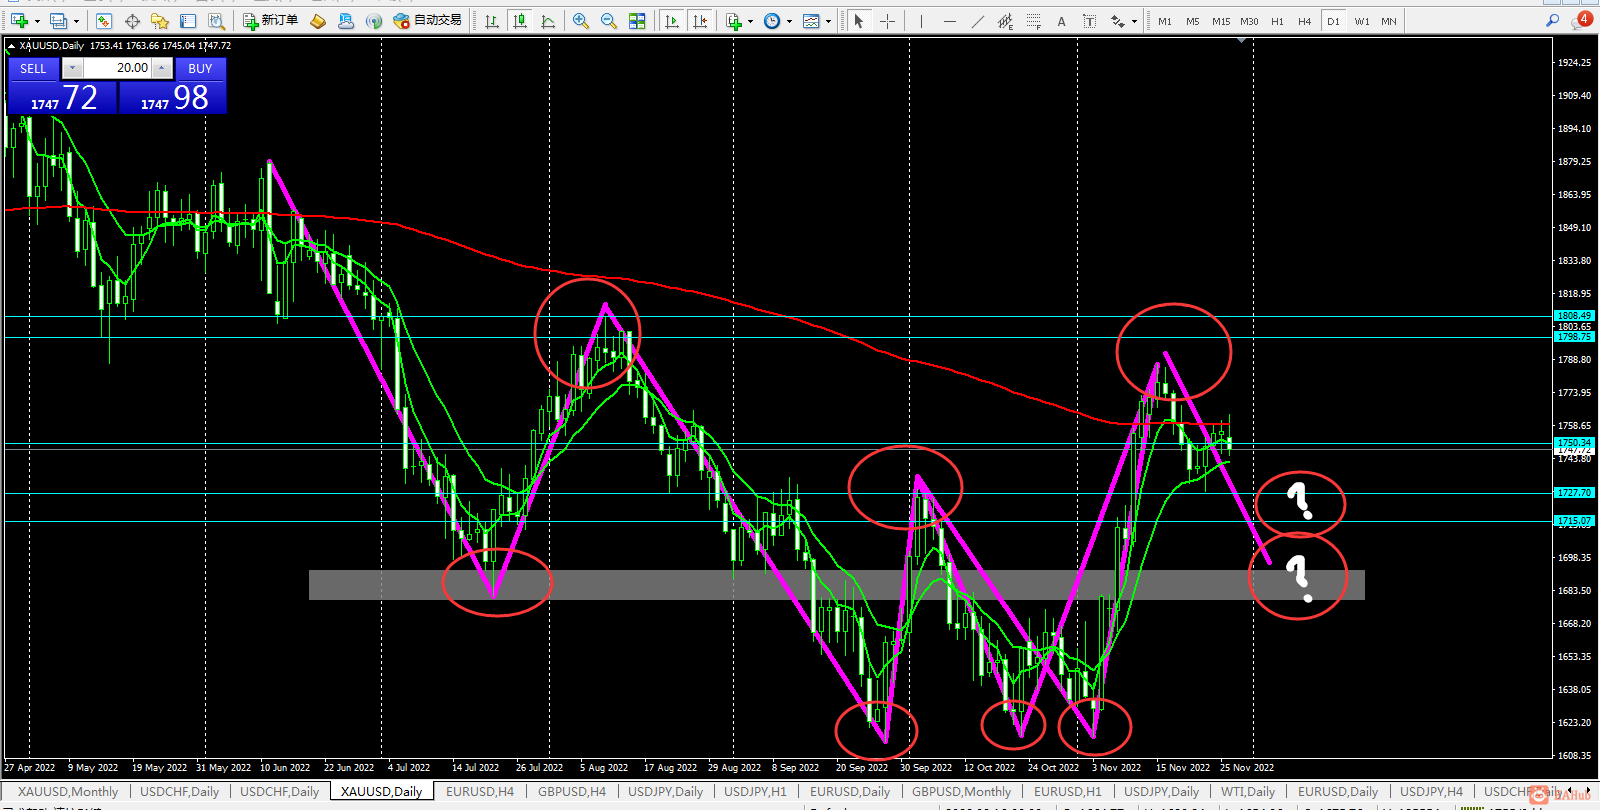Screen dimensions: 1600x810
Task: Expand the new chart dropdown arrow
Action: click(x=37, y=21)
